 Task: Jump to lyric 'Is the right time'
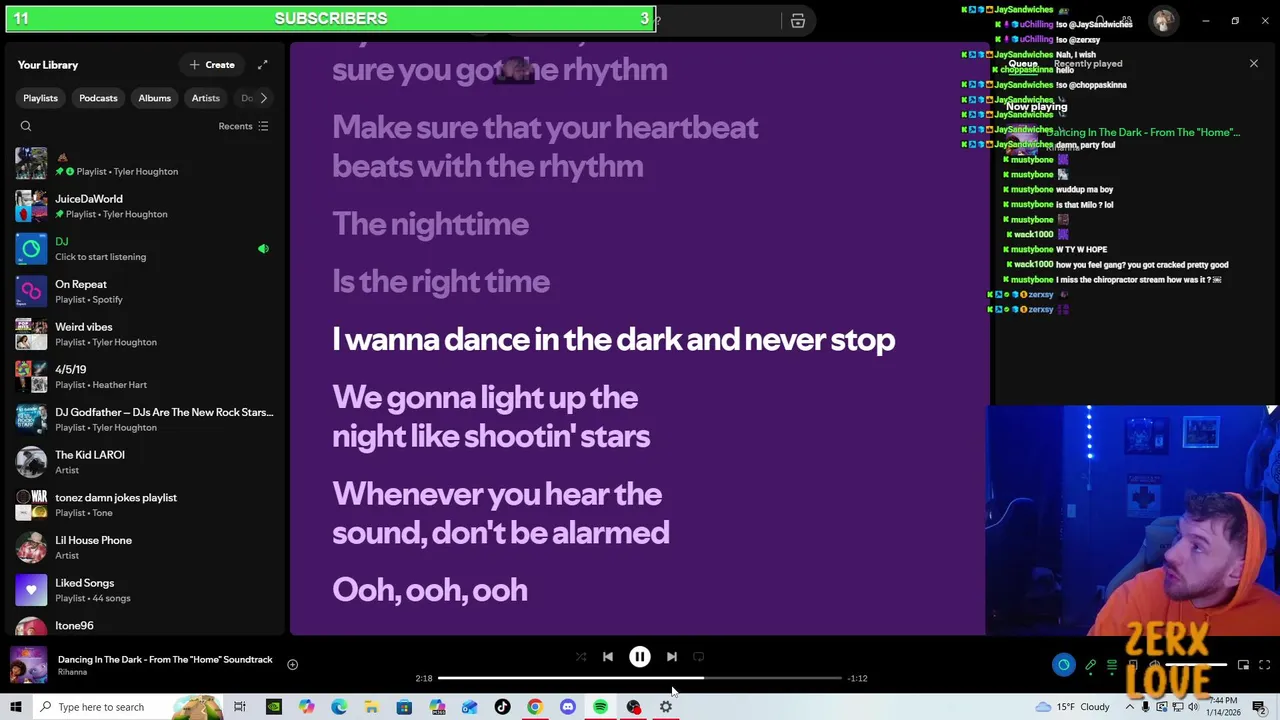point(441,282)
